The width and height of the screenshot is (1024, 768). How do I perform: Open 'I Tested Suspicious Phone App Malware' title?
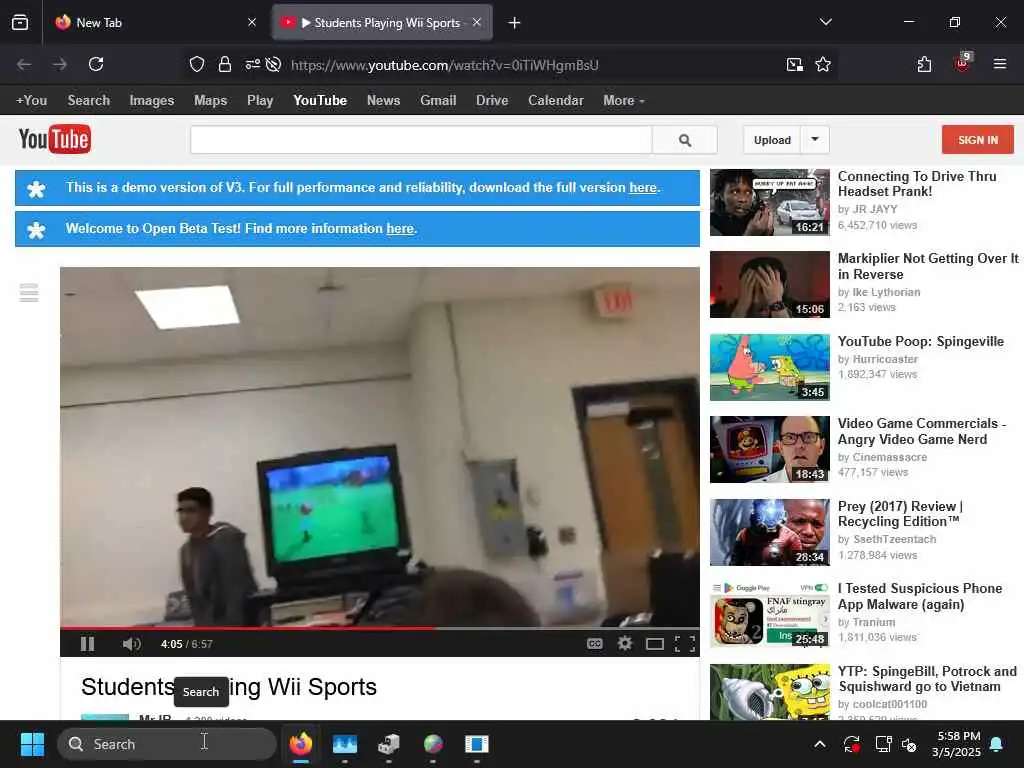[920, 596]
